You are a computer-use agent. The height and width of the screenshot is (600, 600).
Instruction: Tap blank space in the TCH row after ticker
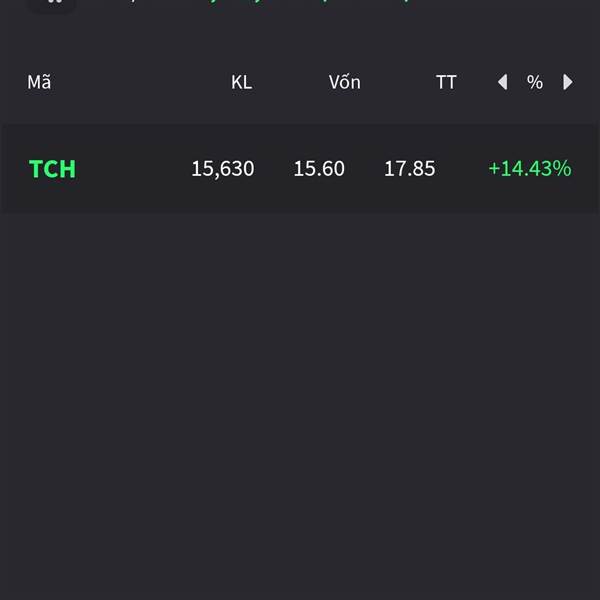pyautogui.click(x=134, y=169)
